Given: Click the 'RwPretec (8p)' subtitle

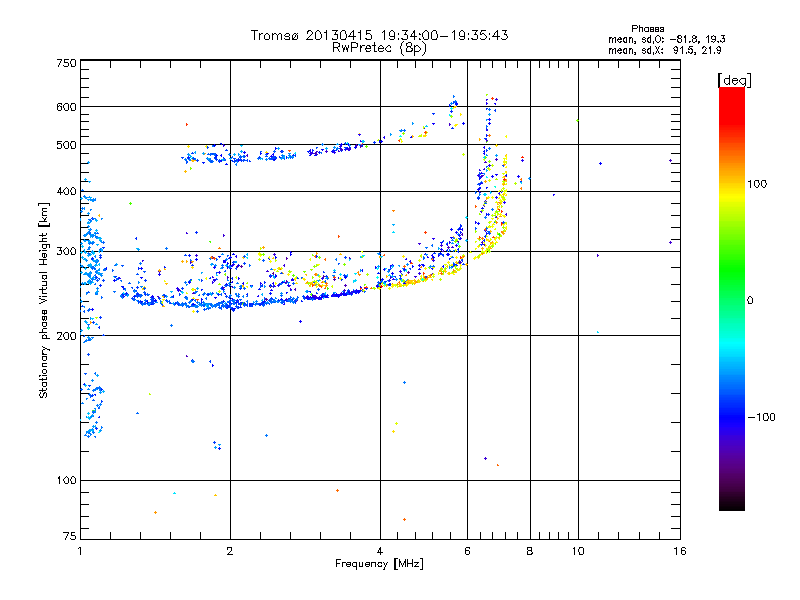Looking at the screenshot, I should 379,48.
